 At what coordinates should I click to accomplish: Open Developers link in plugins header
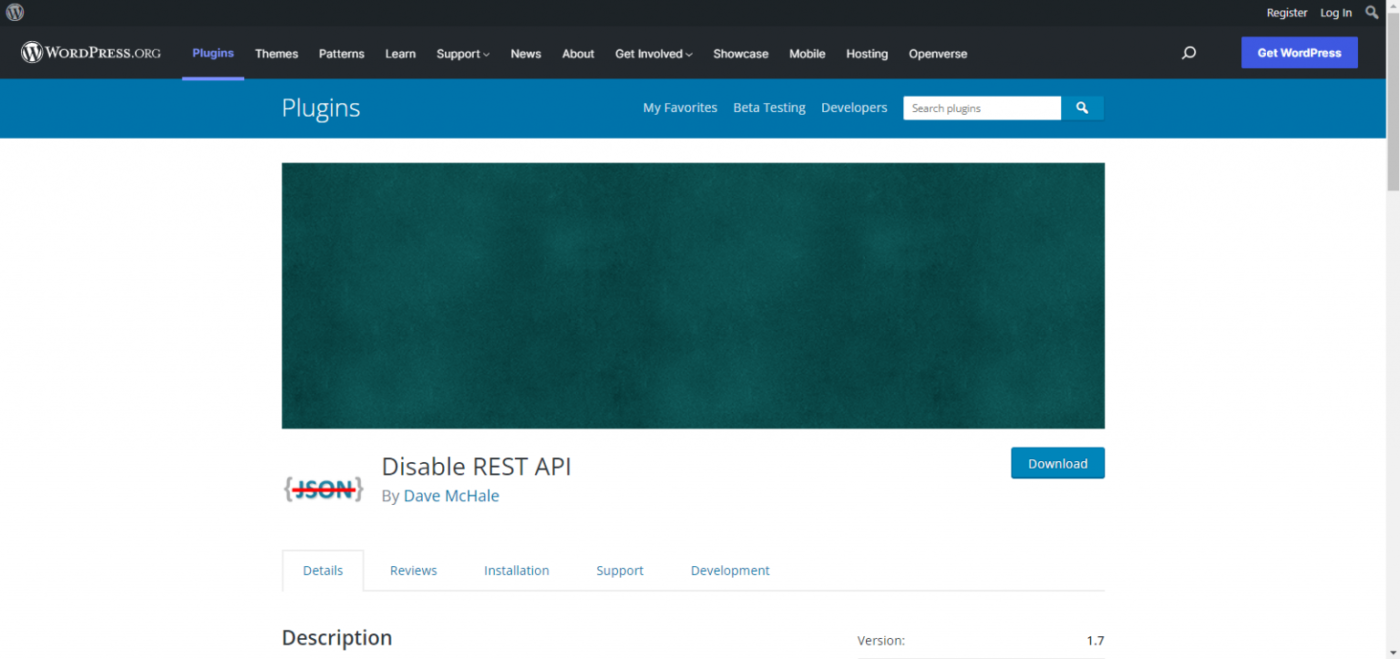854,108
